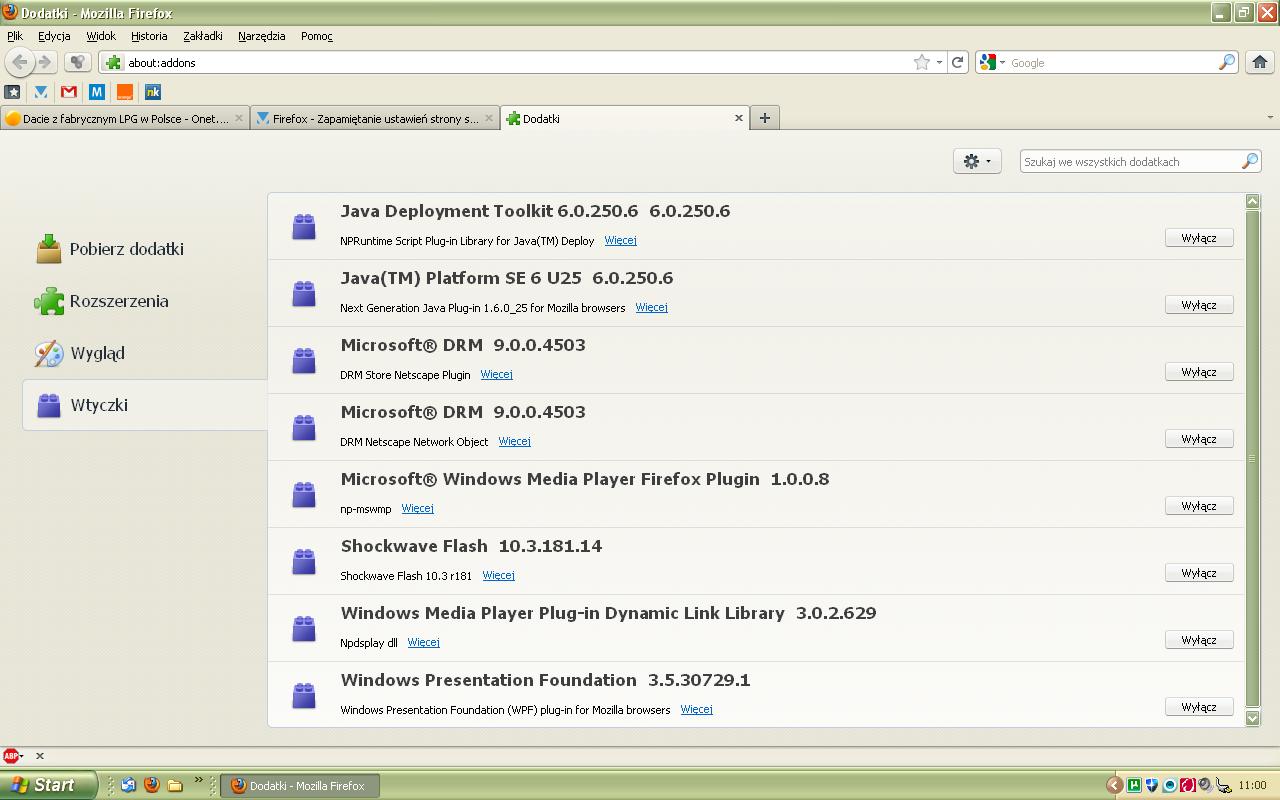Disable Windows Presentation Foundation plugin
Viewport: 1280px width, 800px height.
coord(1199,707)
